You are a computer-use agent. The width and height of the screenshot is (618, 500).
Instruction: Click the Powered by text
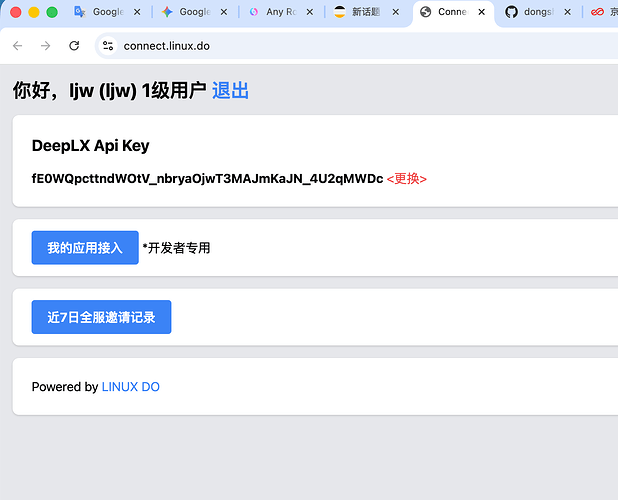pyautogui.click(x=65, y=387)
